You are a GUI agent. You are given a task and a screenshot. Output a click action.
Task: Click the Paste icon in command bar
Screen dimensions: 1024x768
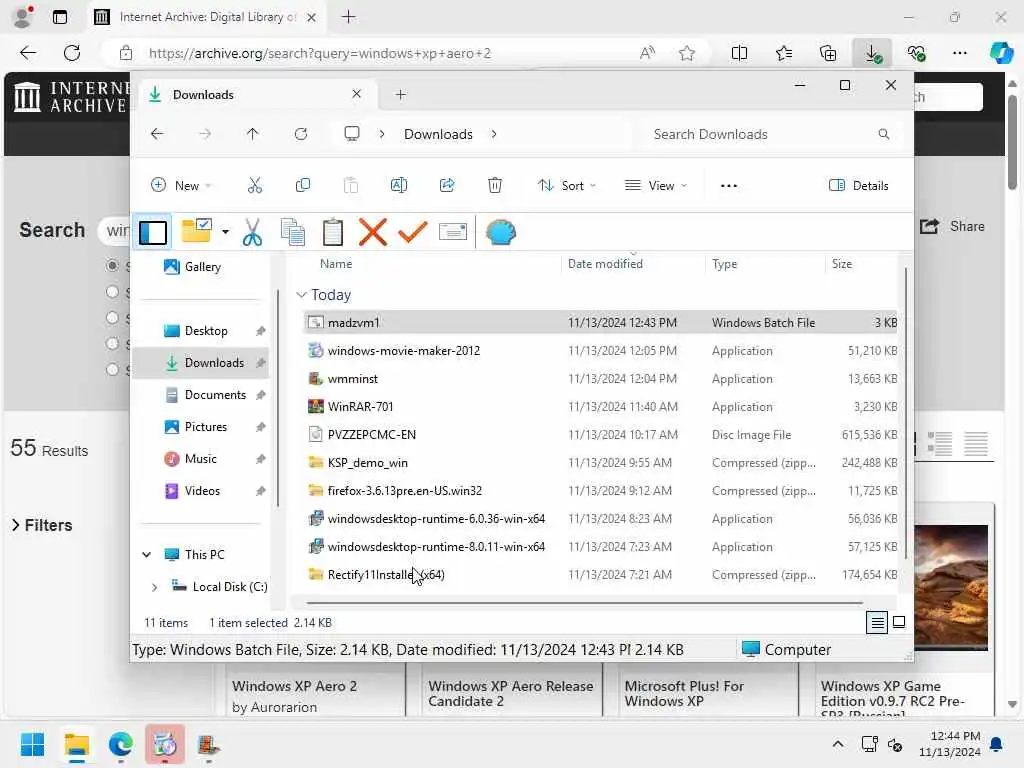351,185
